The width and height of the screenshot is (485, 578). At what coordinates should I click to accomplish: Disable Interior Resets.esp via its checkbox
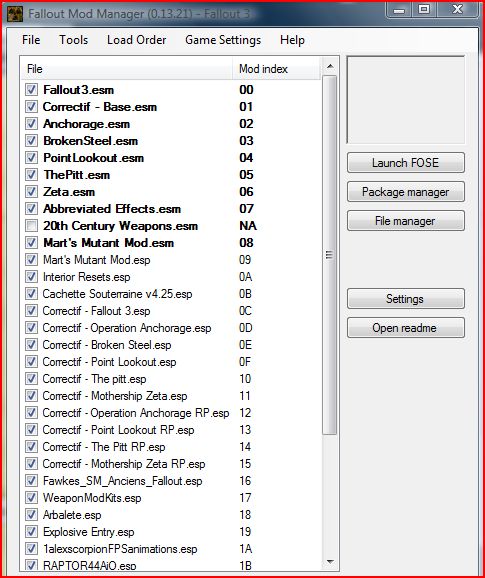click(31, 276)
